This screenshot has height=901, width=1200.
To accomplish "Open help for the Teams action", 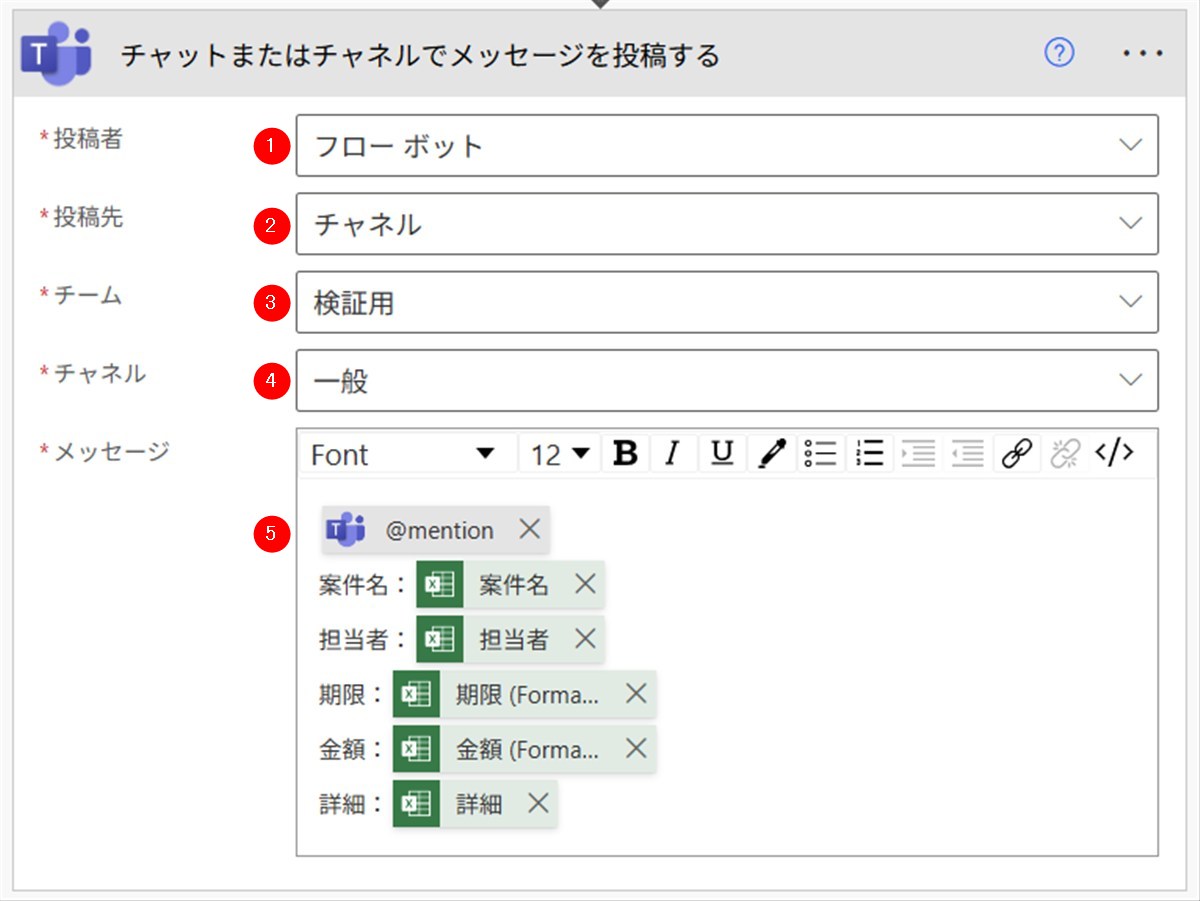I will 1059,53.
